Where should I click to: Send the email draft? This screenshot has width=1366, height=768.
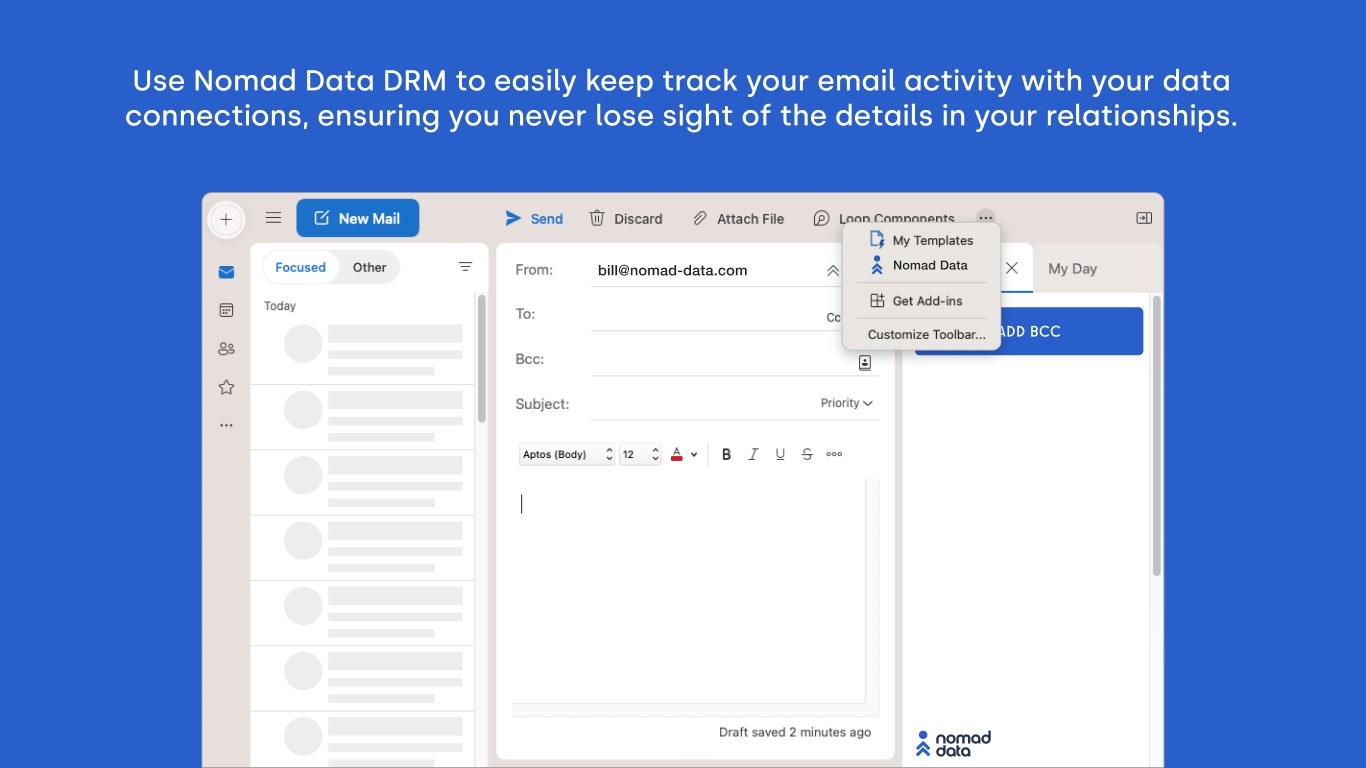[x=534, y=218]
